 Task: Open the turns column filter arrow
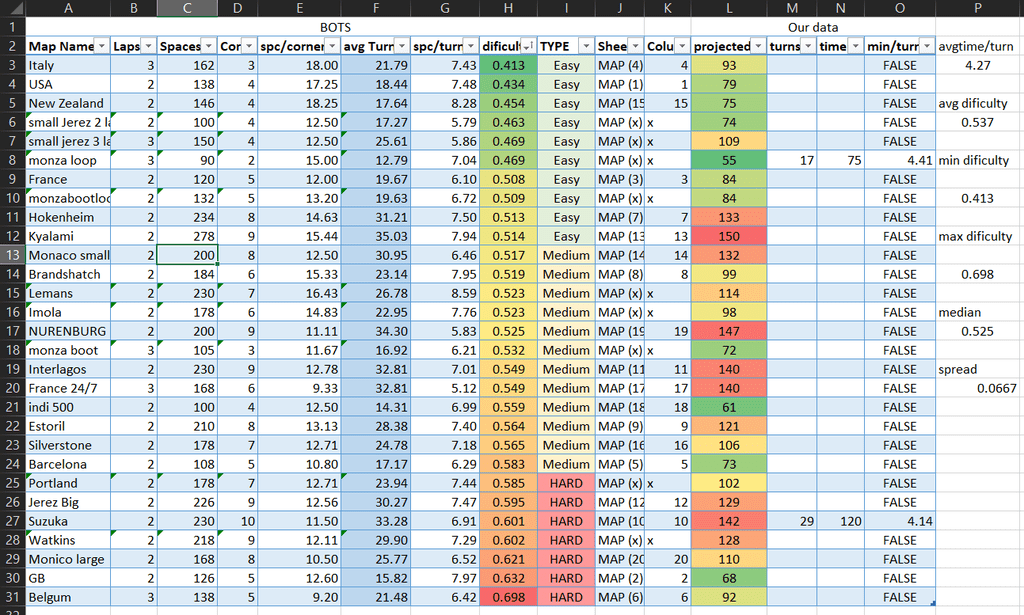click(x=808, y=46)
